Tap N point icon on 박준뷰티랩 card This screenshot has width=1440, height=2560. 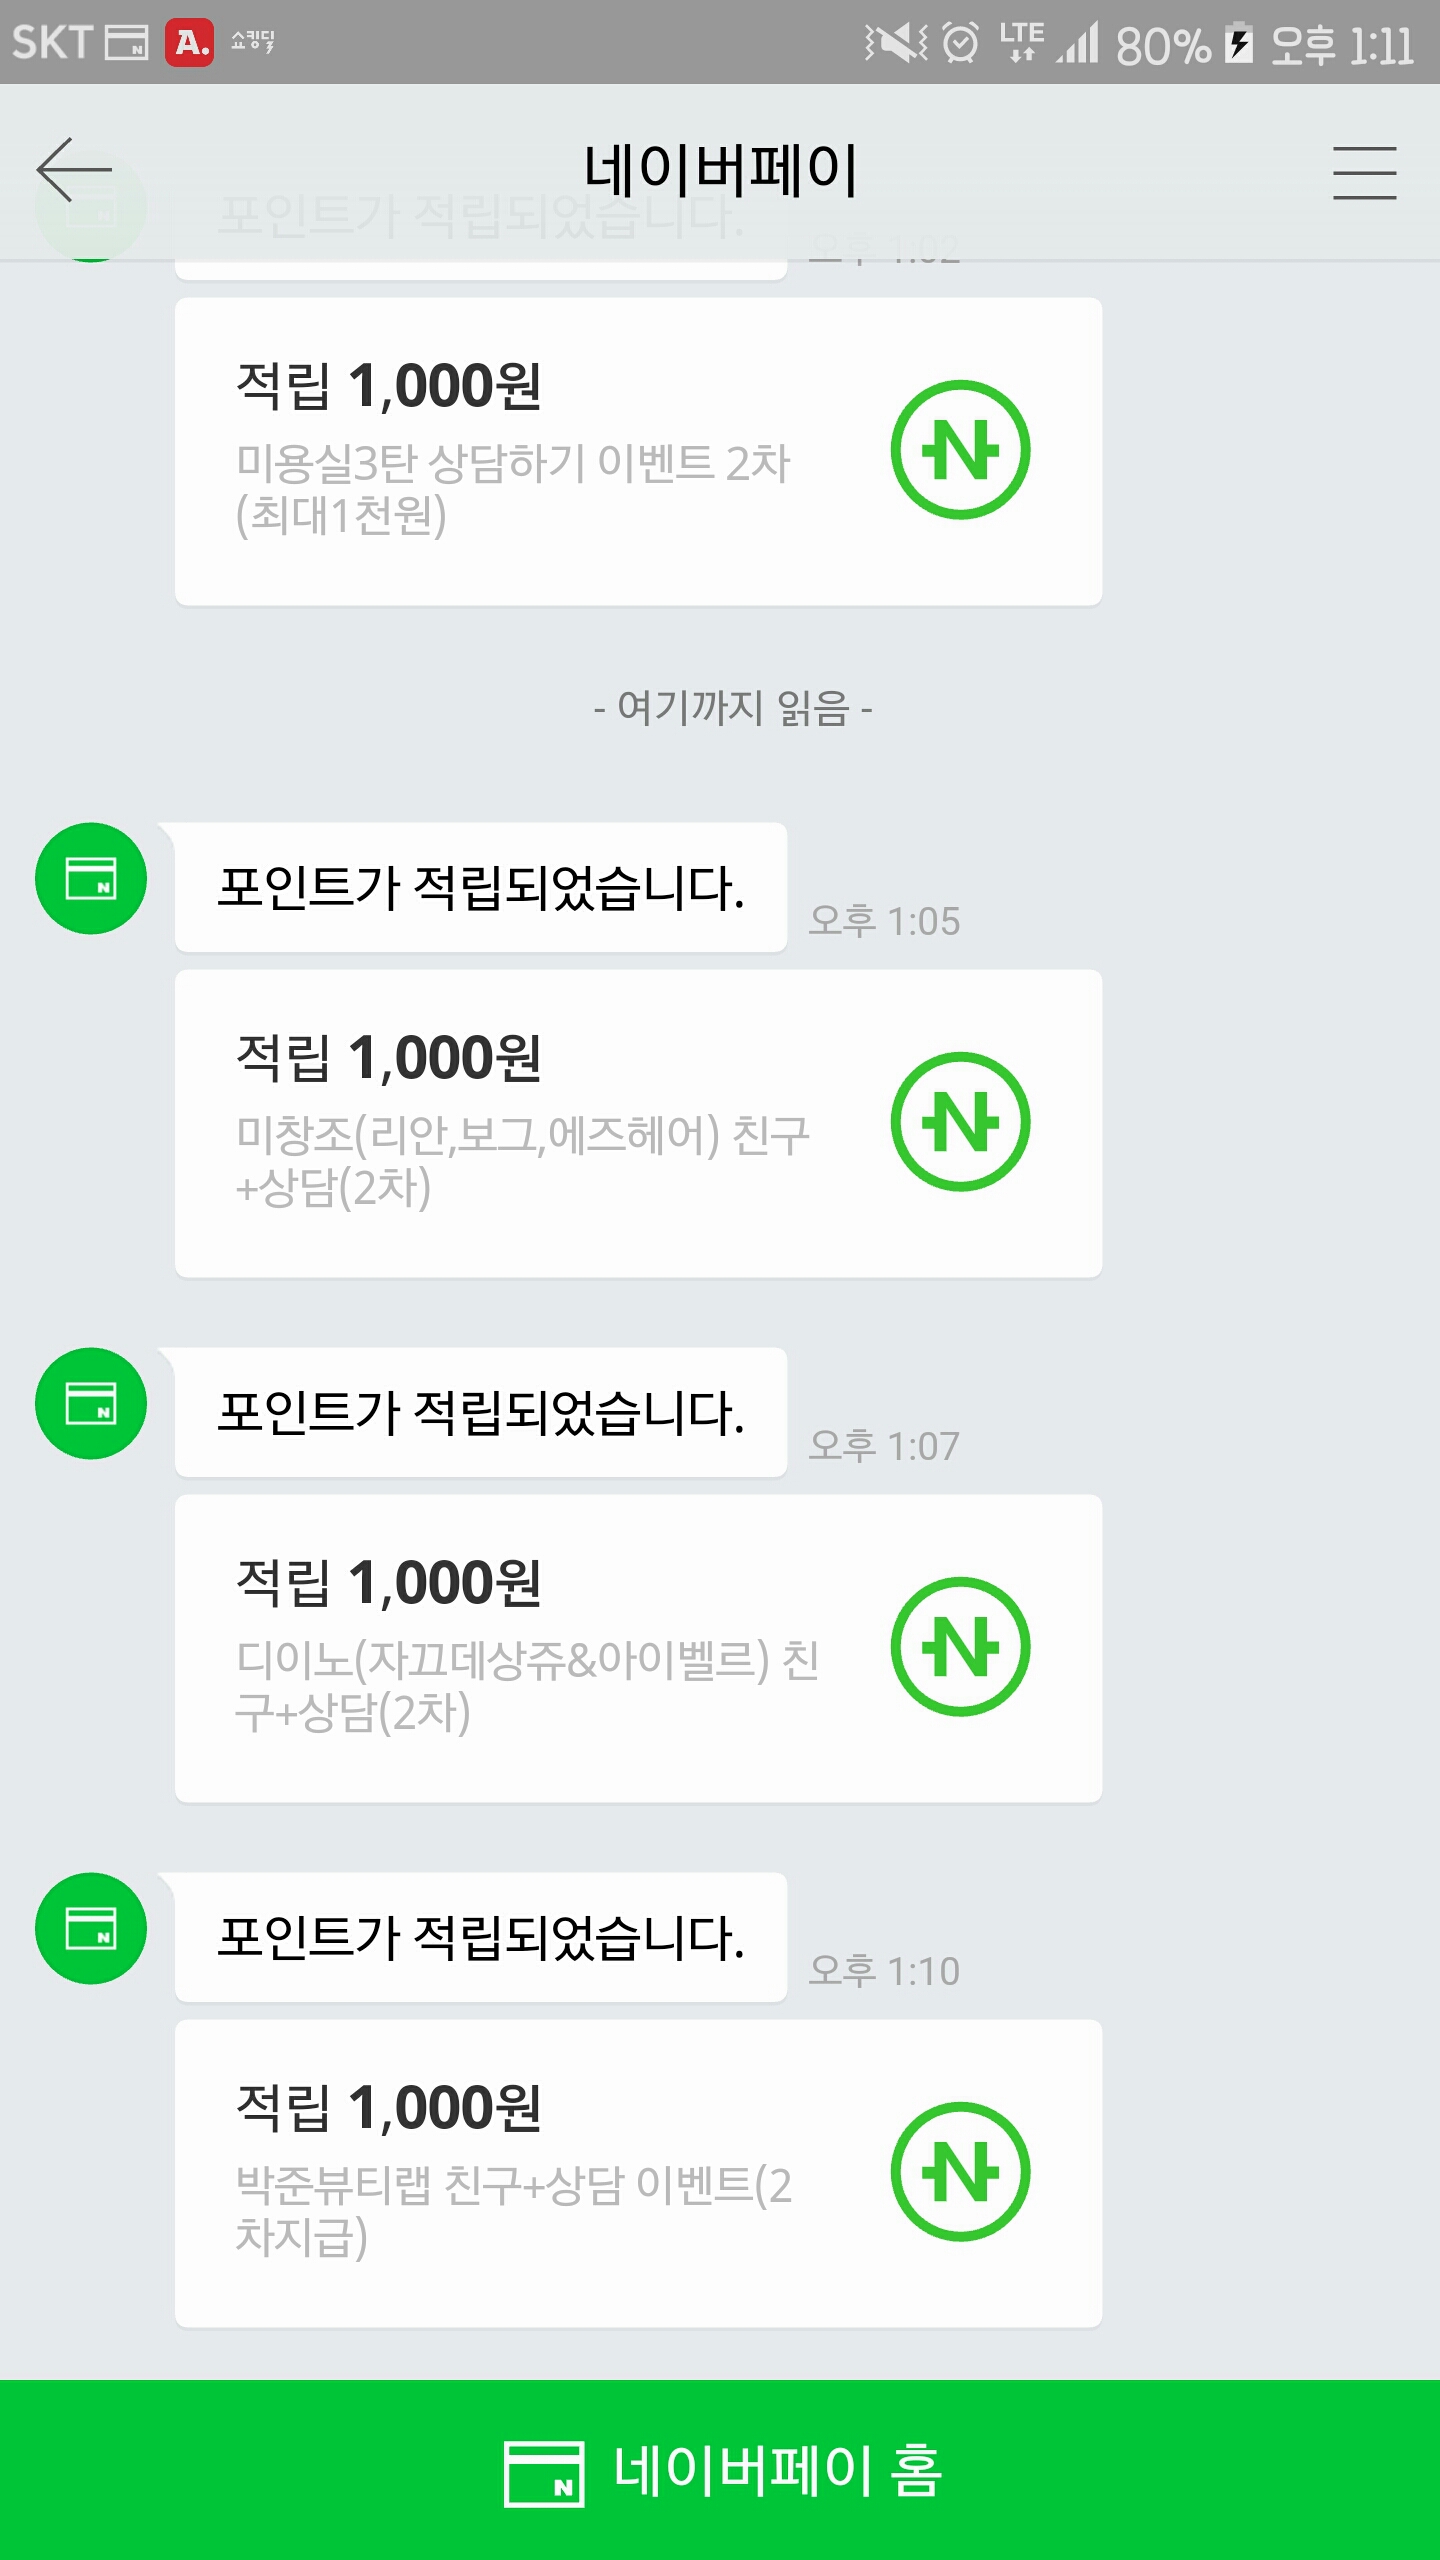pos(960,2172)
